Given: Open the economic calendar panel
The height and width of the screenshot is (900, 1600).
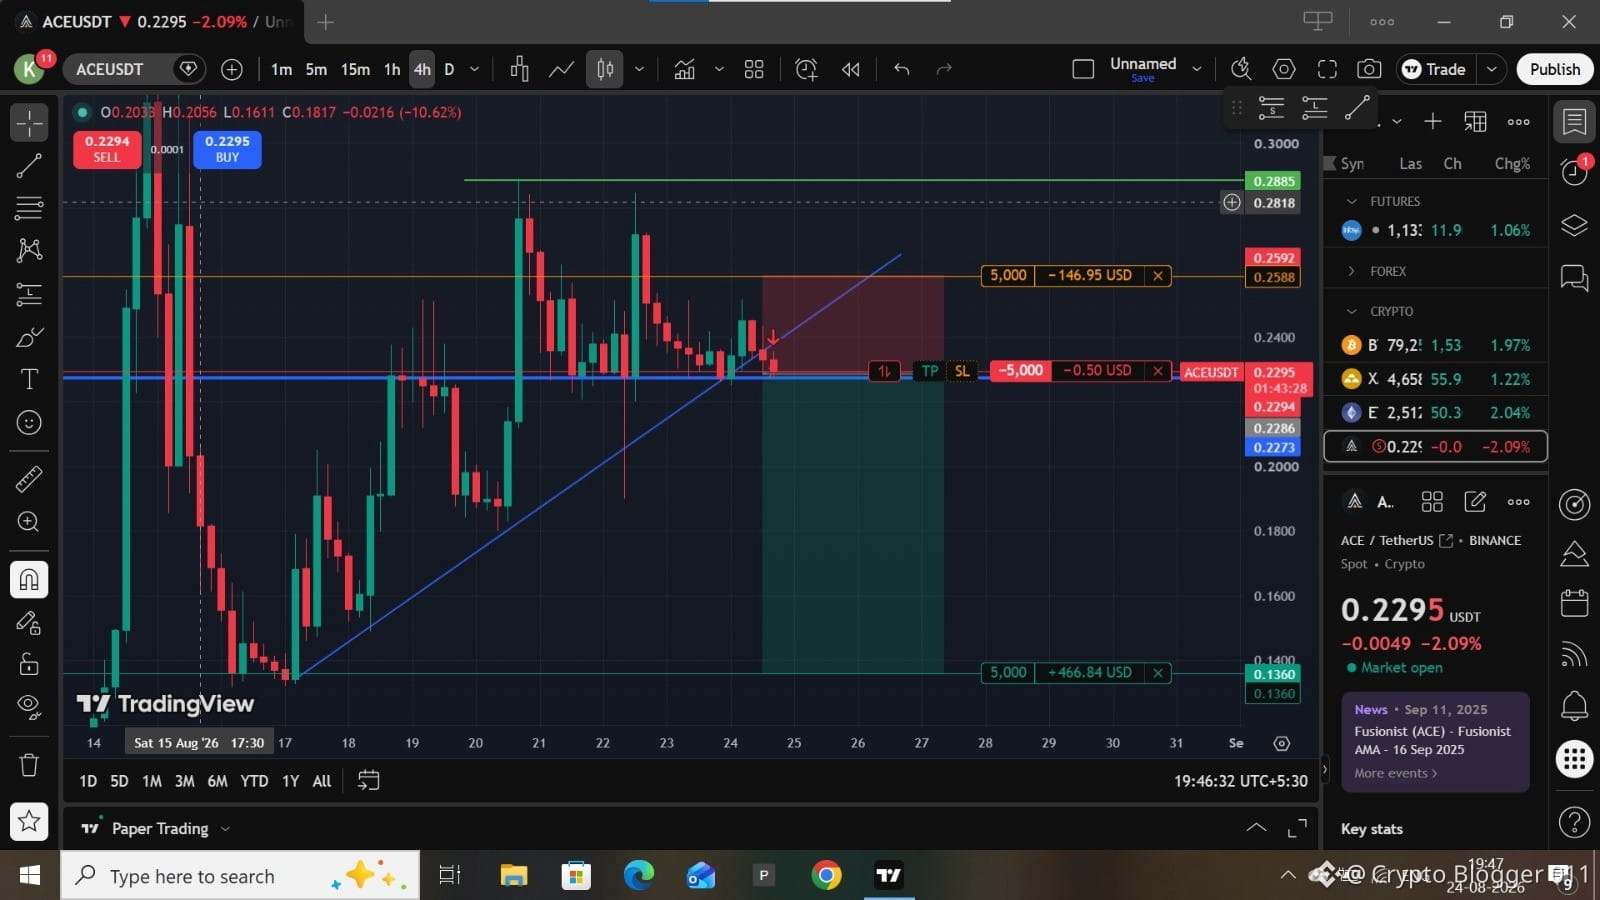Looking at the screenshot, I should (1574, 603).
